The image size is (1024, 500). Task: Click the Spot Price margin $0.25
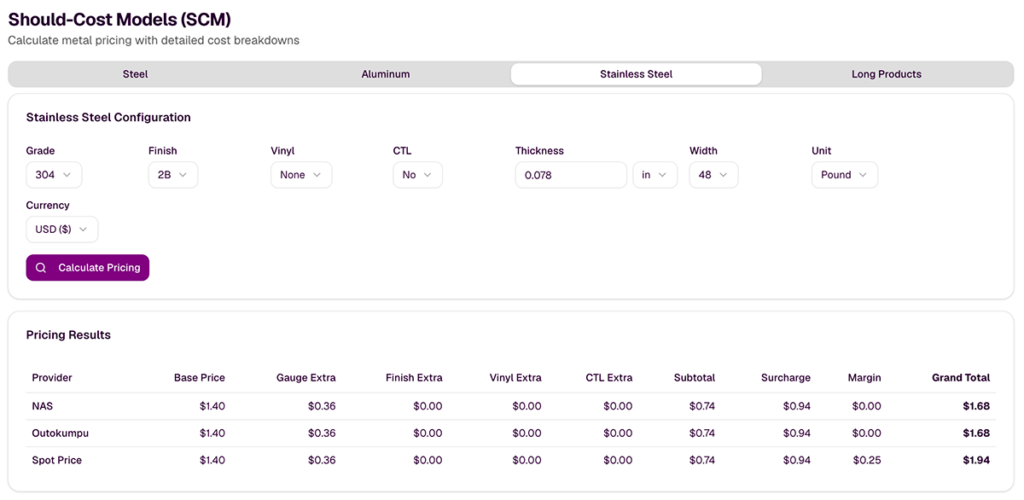click(x=867, y=460)
